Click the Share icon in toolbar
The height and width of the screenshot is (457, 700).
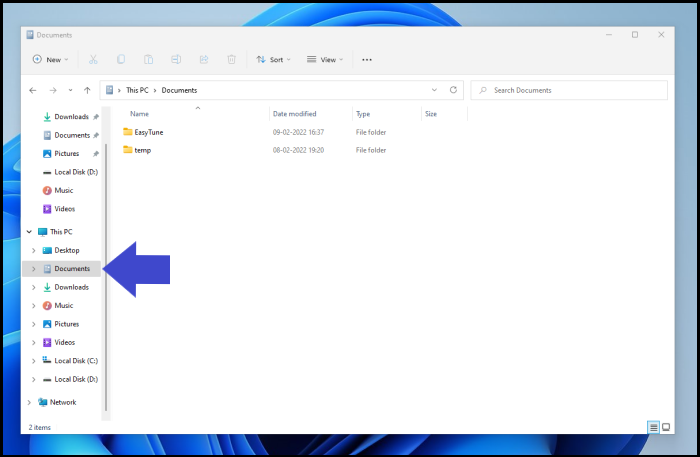coord(202,60)
